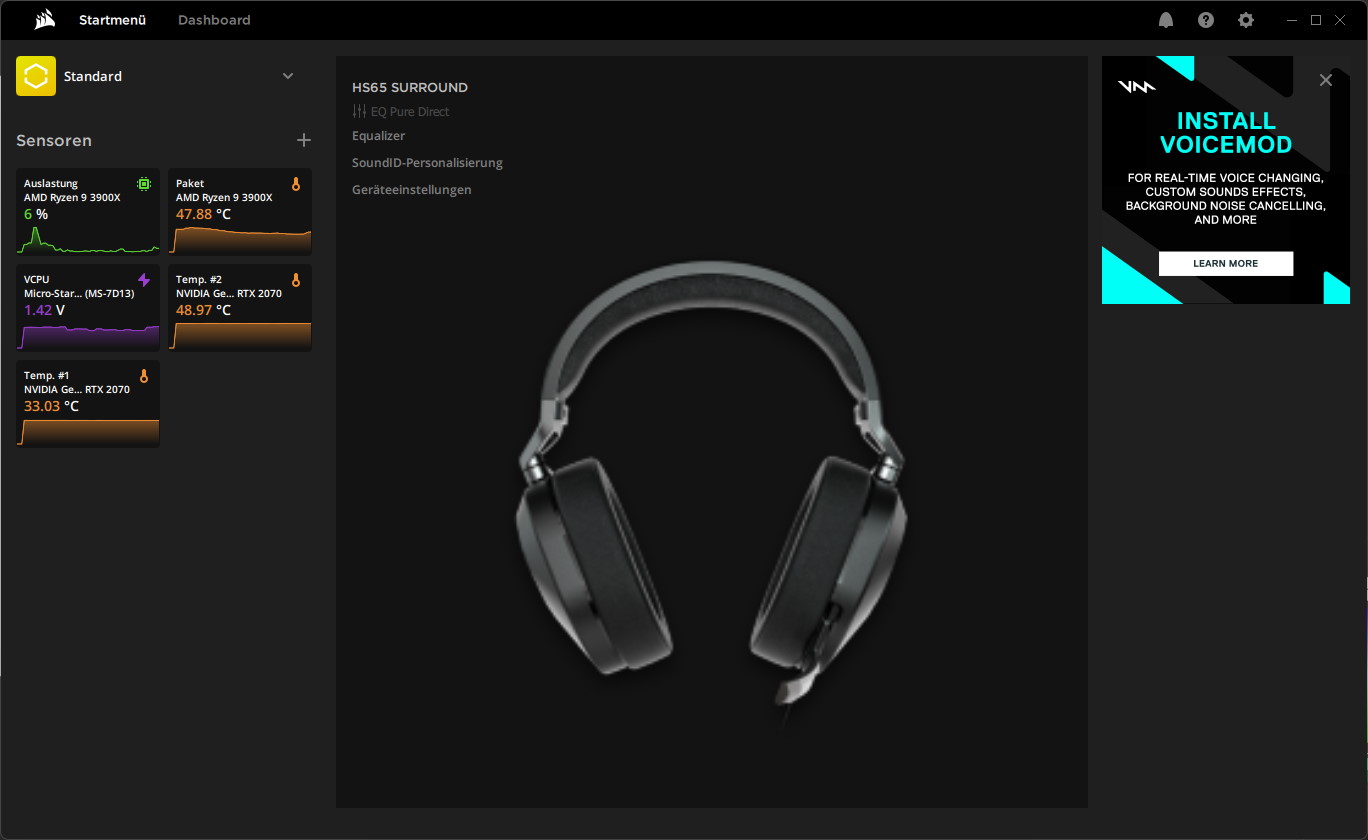The height and width of the screenshot is (840, 1368).
Task: Switch to the Dashboard tab
Action: (214, 20)
